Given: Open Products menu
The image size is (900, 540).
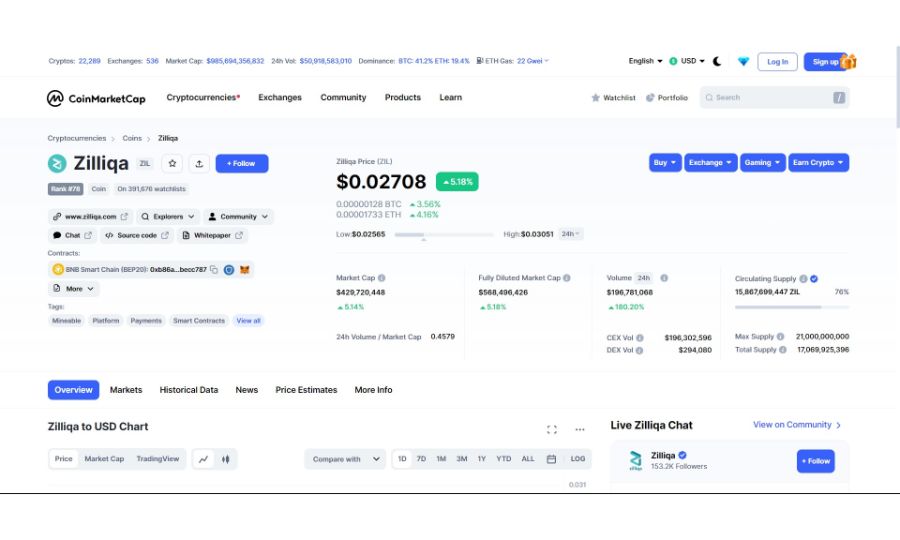Looking at the screenshot, I should click(402, 98).
